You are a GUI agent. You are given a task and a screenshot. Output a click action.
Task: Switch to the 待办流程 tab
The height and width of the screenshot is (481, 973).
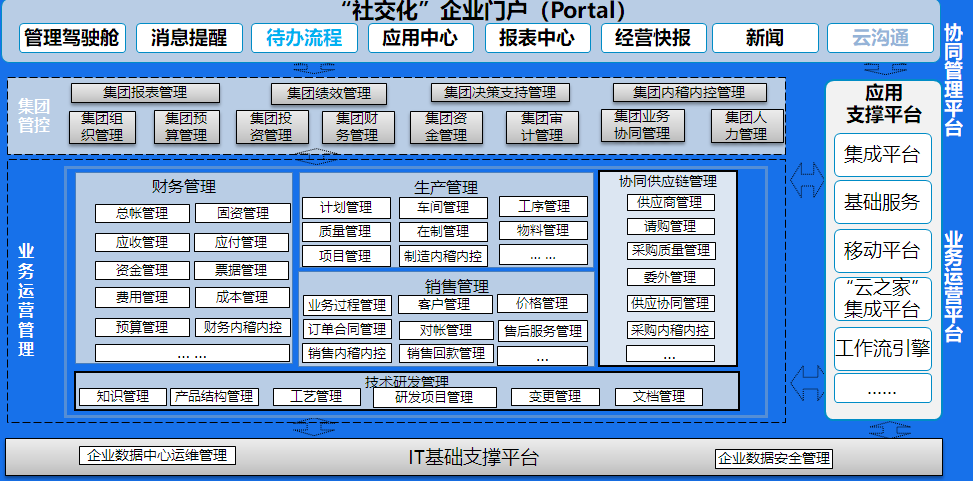coord(304,39)
